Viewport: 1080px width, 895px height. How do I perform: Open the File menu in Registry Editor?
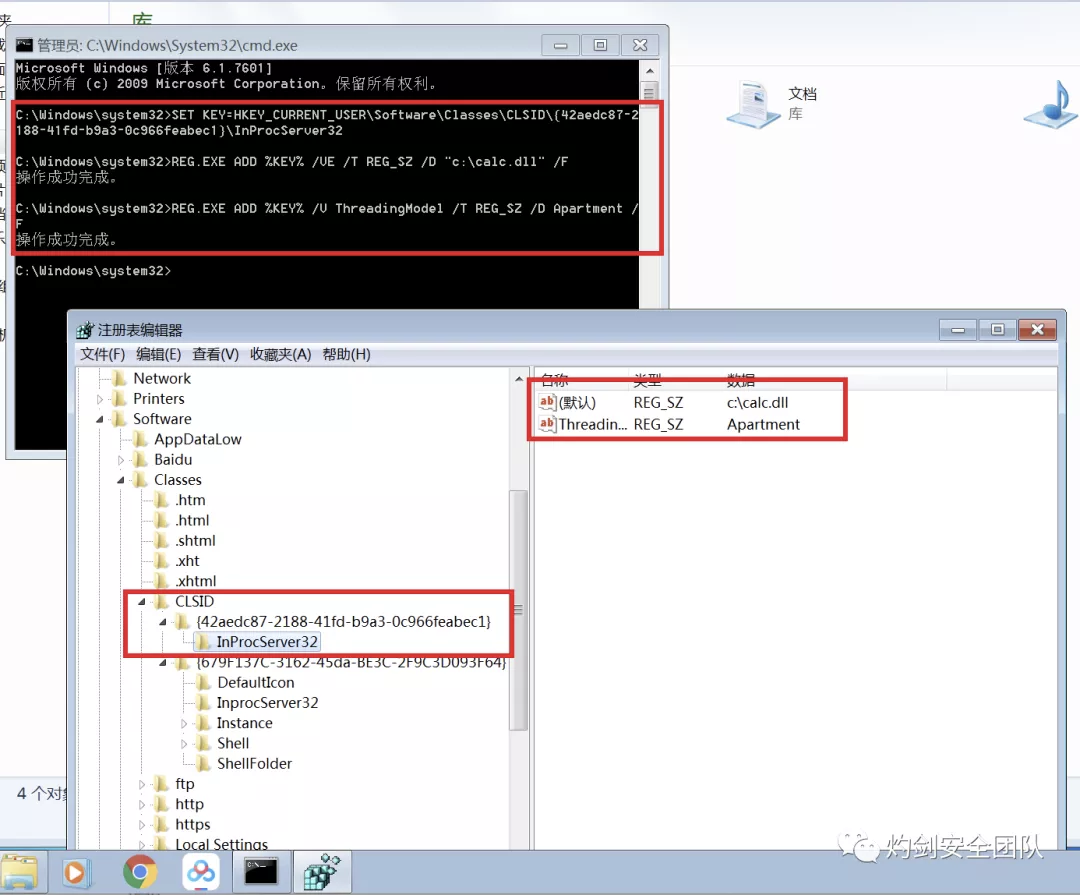102,354
